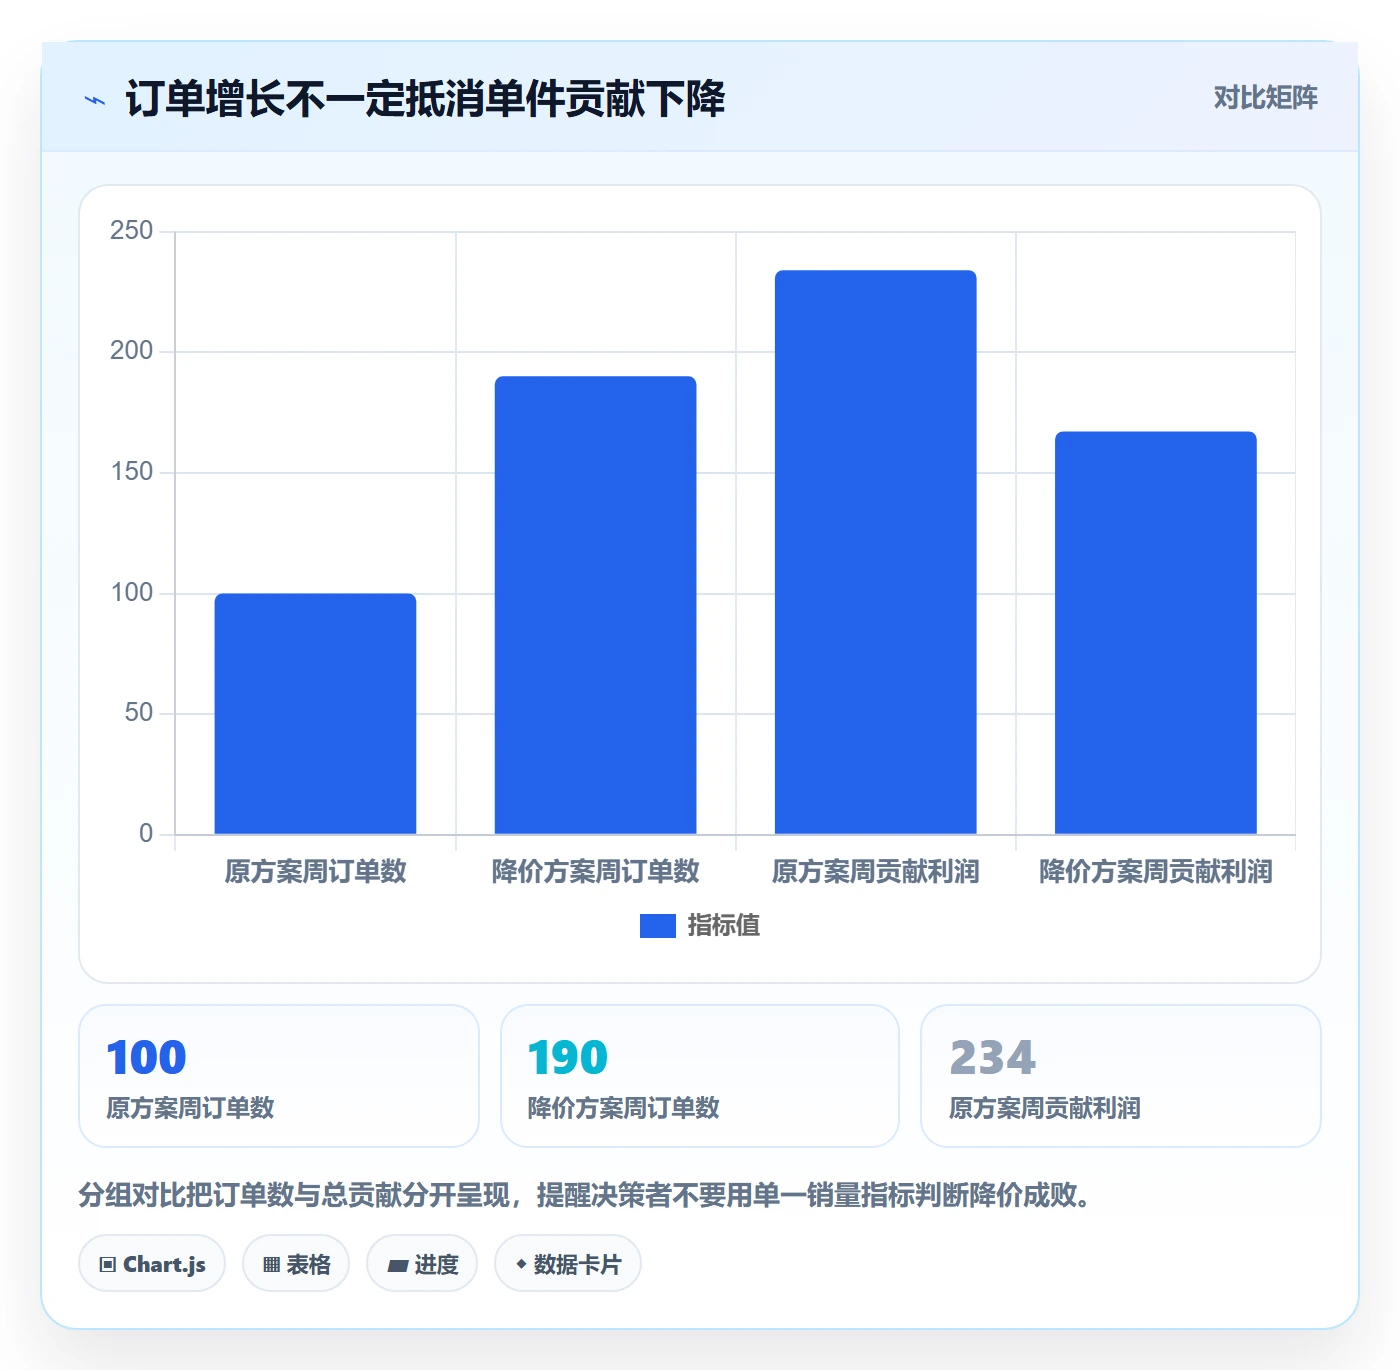The height and width of the screenshot is (1370, 1400).
Task: Click the 进度 tag
Action: 422,1264
